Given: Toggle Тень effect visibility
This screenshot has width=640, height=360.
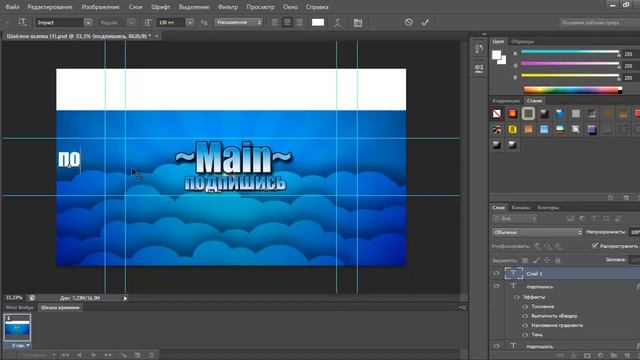Looking at the screenshot, I should [525, 335].
